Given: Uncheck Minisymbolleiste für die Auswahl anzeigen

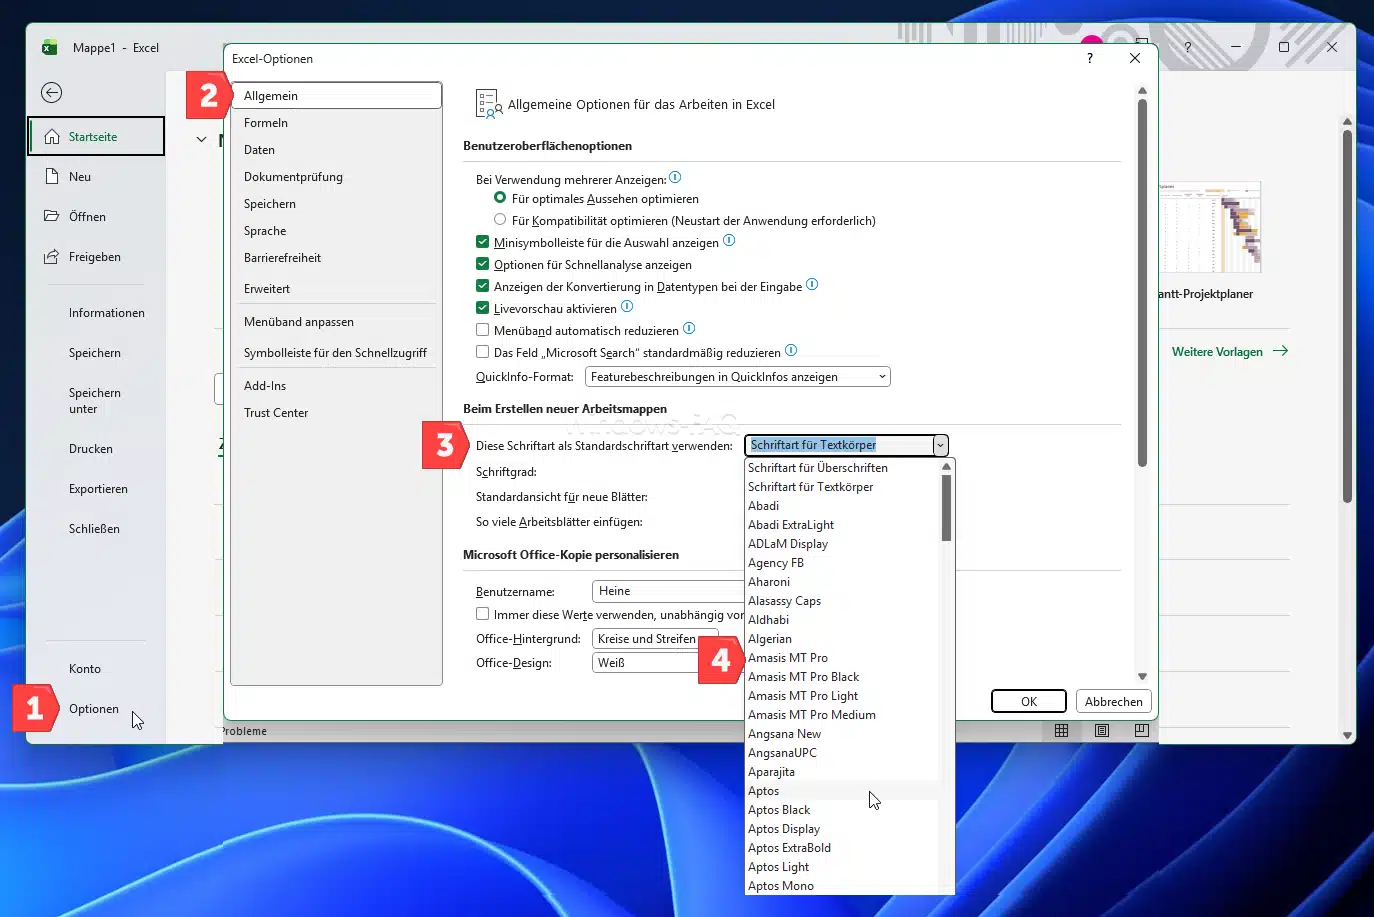Looking at the screenshot, I should pos(483,242).
